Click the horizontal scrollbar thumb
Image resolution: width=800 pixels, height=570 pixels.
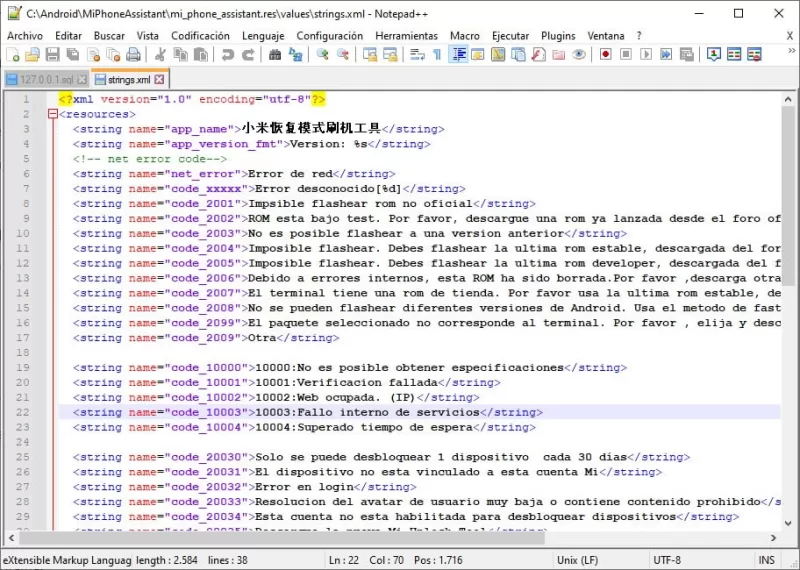(282, 538)
